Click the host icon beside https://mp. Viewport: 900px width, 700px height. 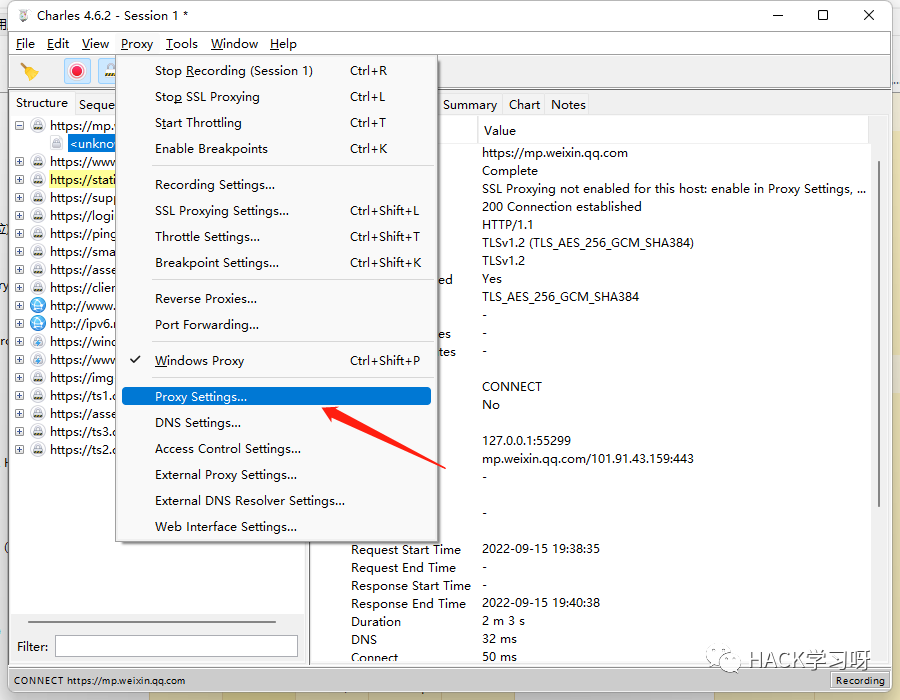[38, 125]
